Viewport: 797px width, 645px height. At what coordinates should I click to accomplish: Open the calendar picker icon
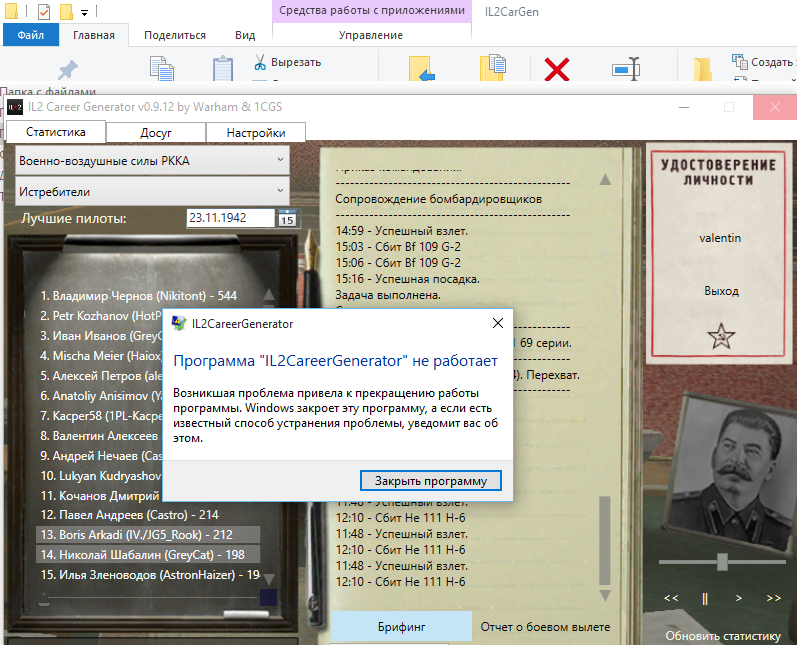[287, 219]
